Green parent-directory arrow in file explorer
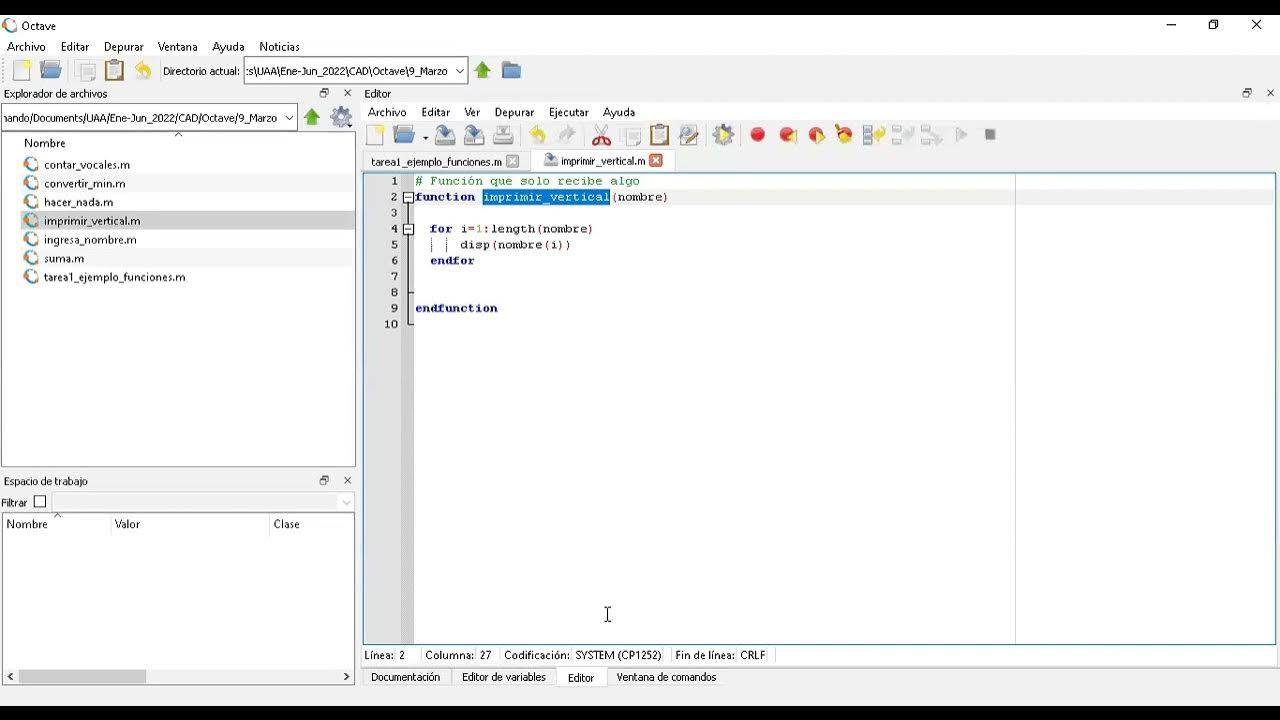The image size is (1280, 720). [x=312, y=117]
